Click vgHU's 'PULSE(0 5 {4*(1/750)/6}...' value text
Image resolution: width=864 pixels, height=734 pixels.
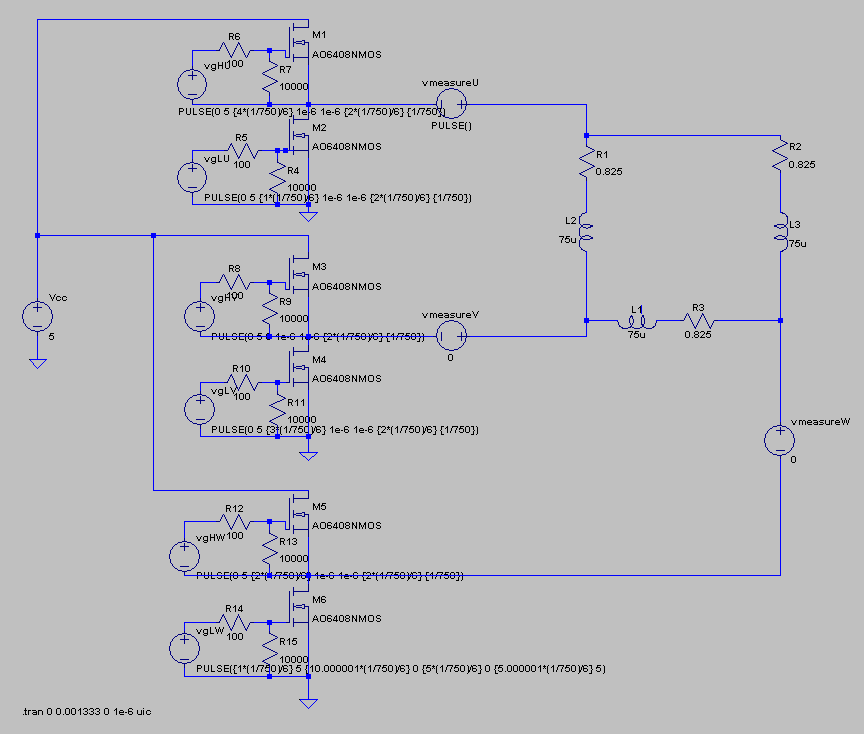click(311, 112)
